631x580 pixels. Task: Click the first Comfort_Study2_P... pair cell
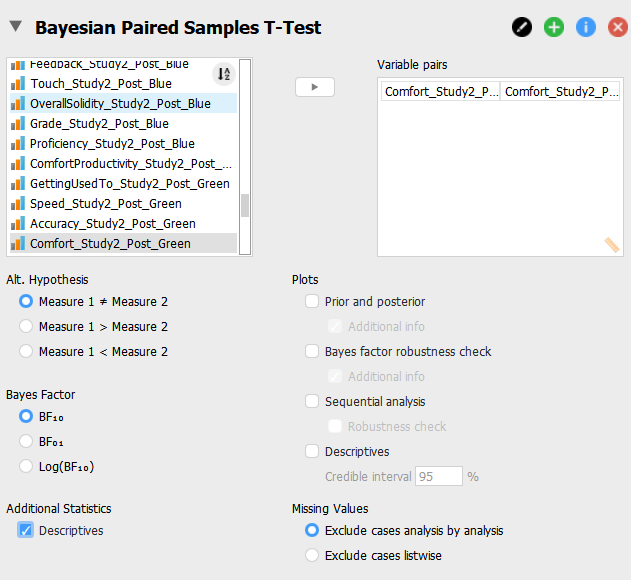tap(441, 91)
